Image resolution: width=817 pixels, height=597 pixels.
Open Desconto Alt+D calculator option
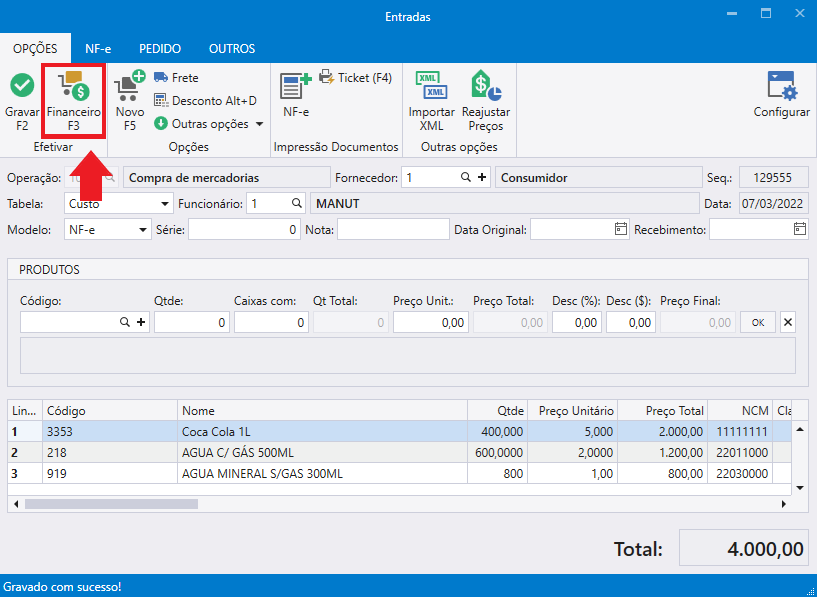(x=205, y=101)
